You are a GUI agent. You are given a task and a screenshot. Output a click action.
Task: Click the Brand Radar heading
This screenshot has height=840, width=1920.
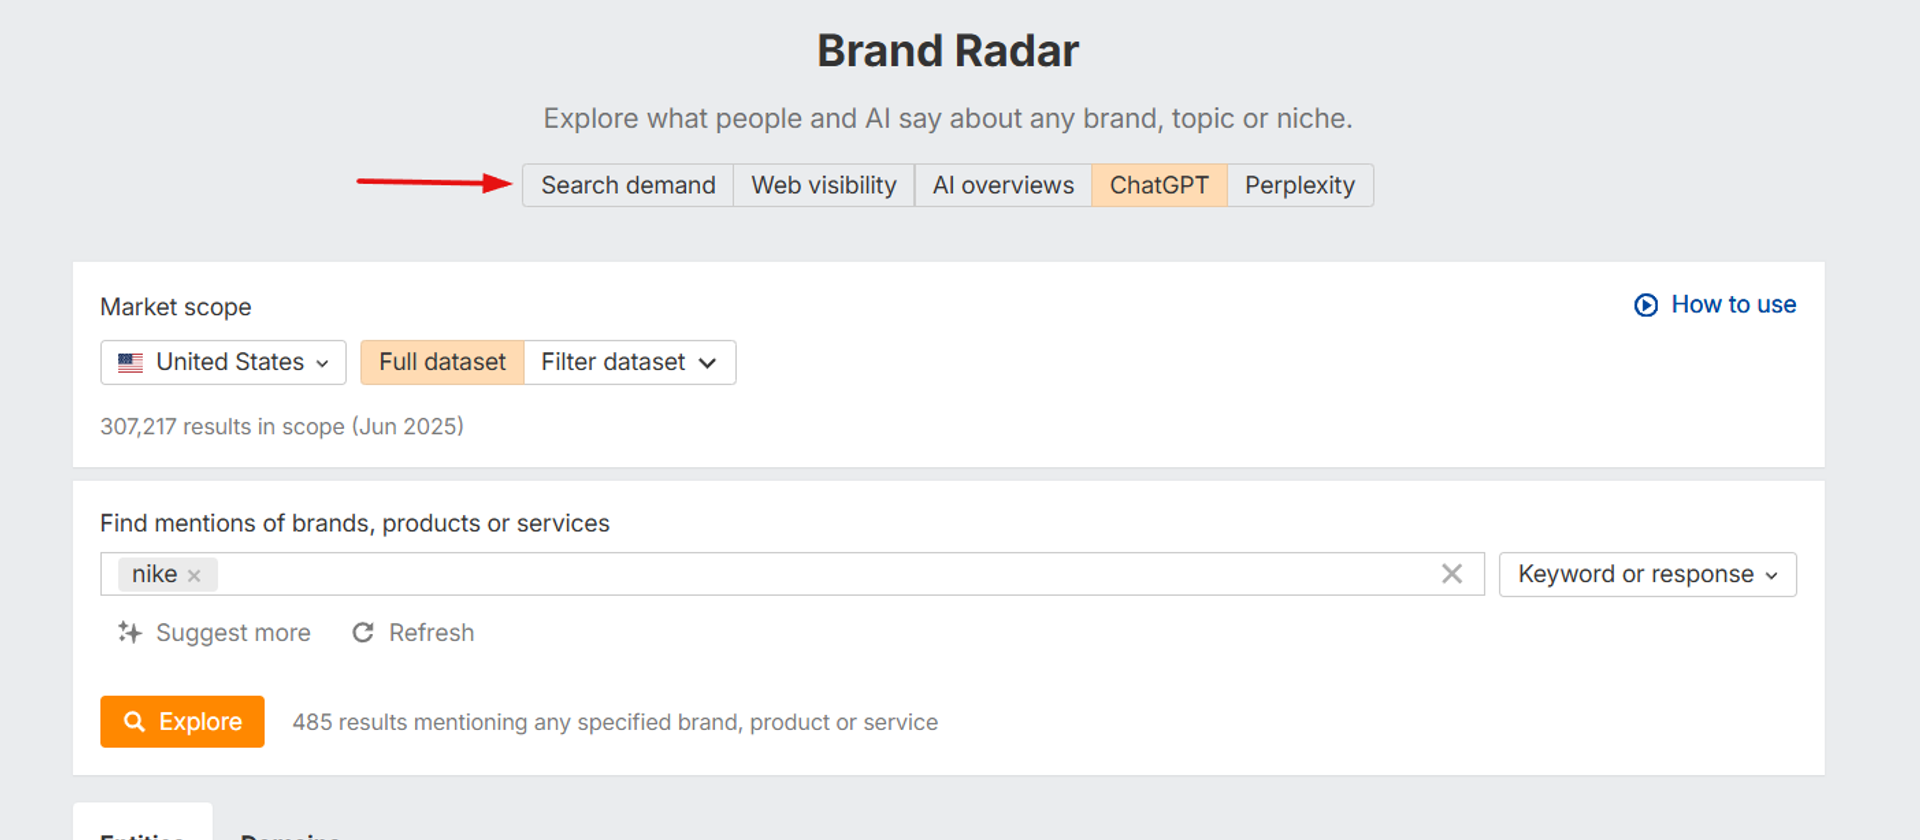(948, 51)
